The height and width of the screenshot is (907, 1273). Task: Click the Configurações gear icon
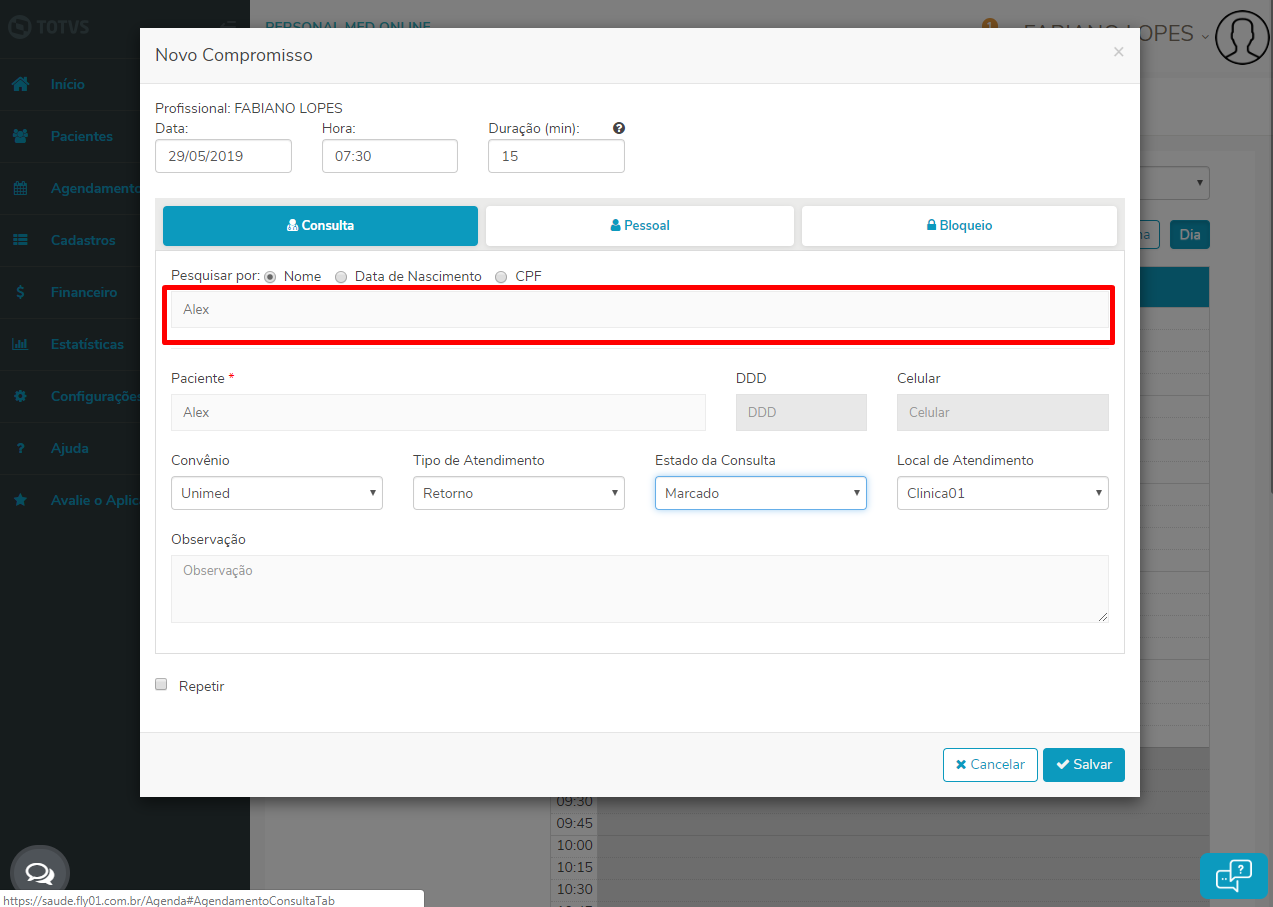pyautogui.click(x=20, y=396)
